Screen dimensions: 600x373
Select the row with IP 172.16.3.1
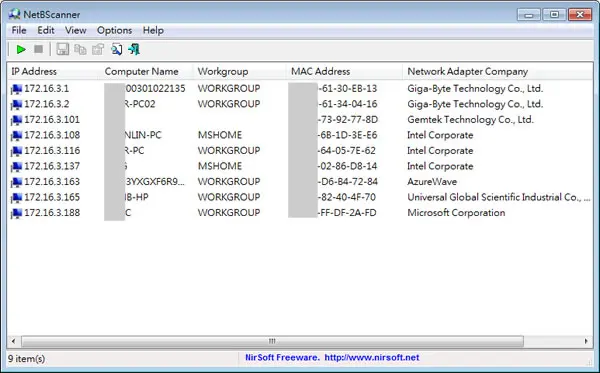[300, 88]
